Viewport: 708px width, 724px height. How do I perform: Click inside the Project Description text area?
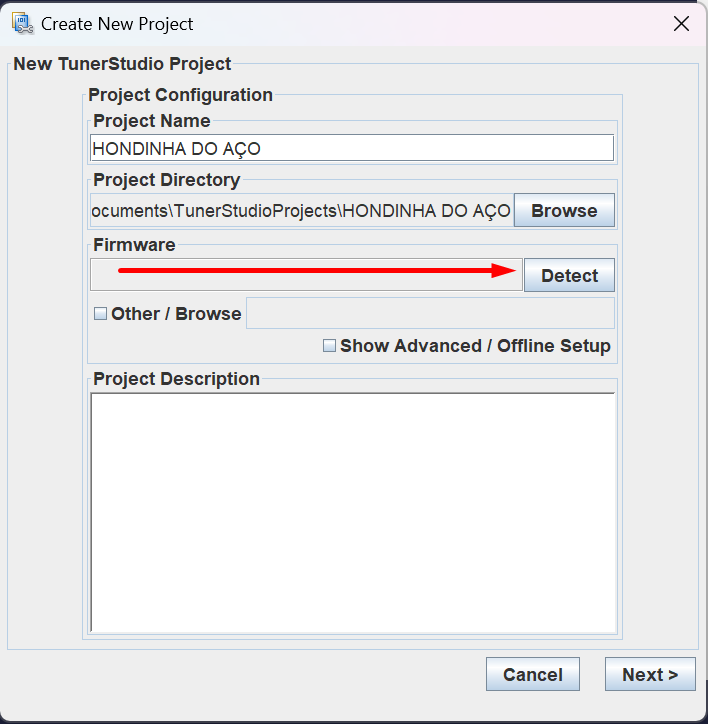352,511
